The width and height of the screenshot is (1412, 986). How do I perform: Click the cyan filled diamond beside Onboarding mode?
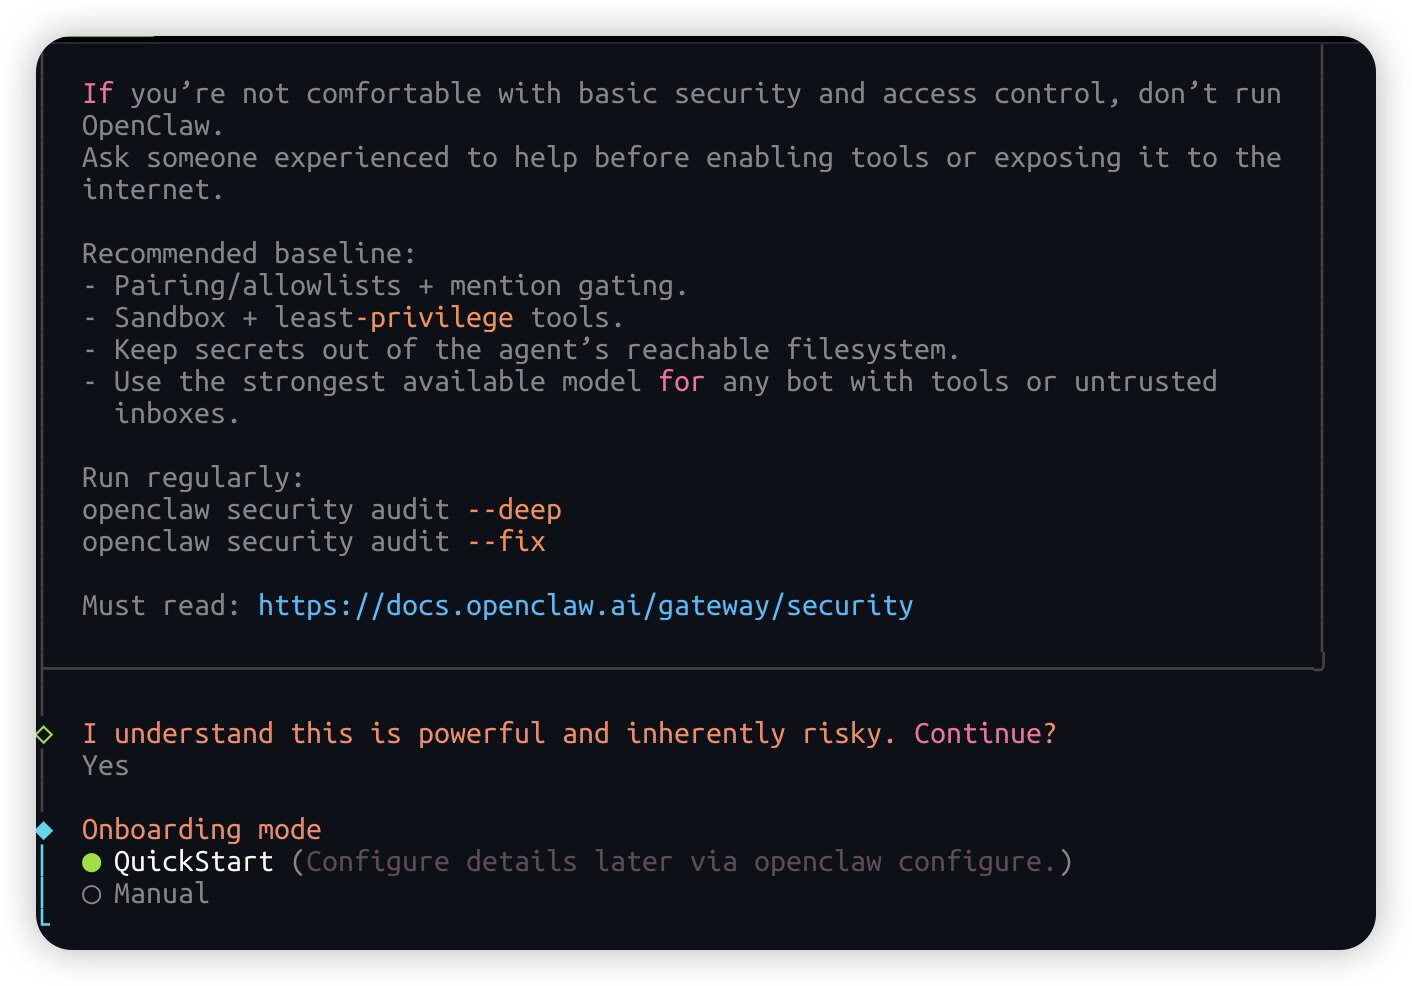44,830
